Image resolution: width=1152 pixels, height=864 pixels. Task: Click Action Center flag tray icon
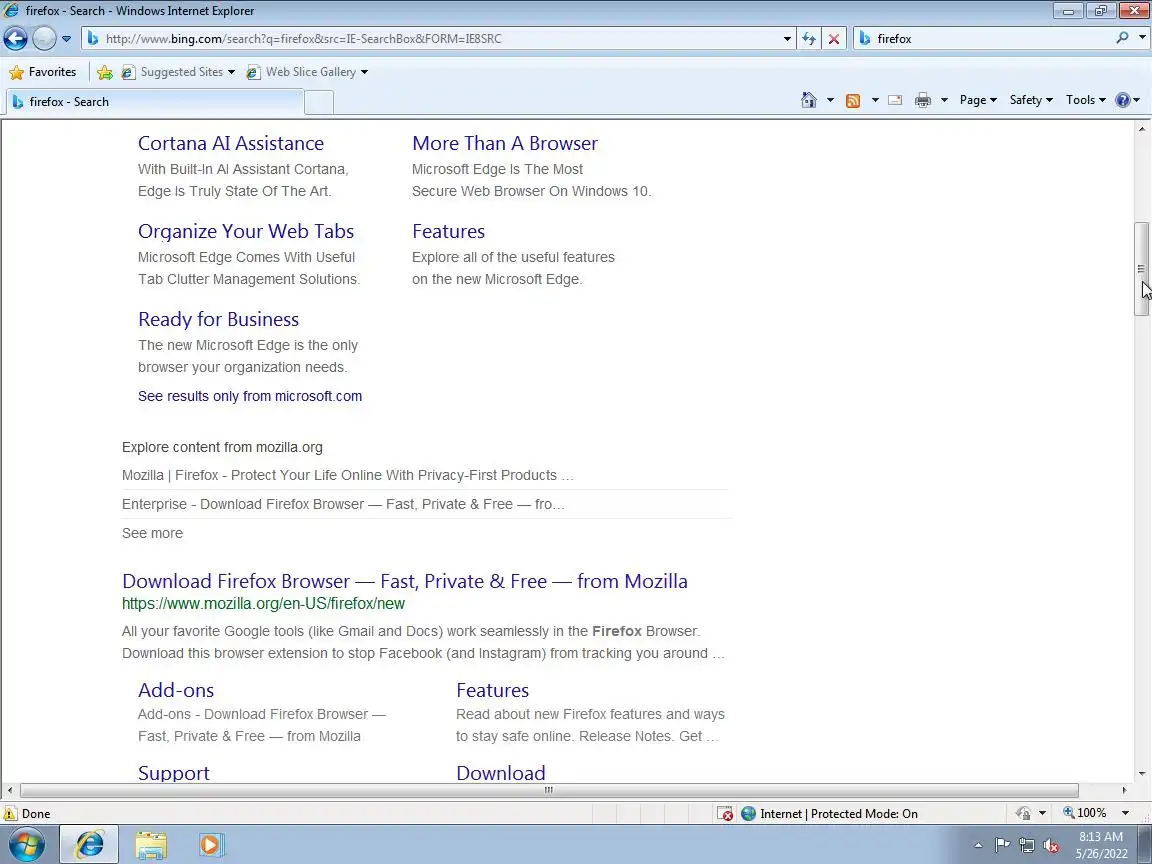click(1002, 846)
